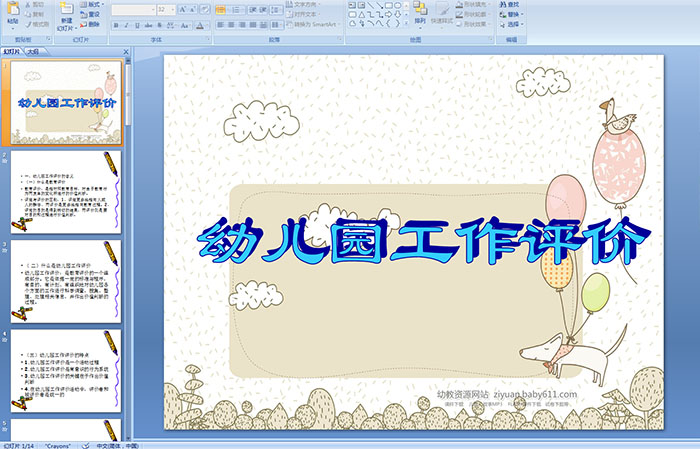The height and width of the screenshot is (449, 700).
Task: Click the Paste (粘贴) clipboard icon
Action: [x=13, y=8]
